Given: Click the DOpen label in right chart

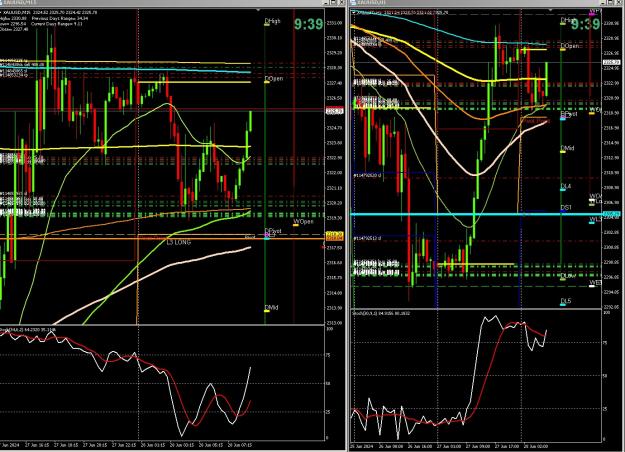Looking at the screenshot, I should click(x=570, y=46).
